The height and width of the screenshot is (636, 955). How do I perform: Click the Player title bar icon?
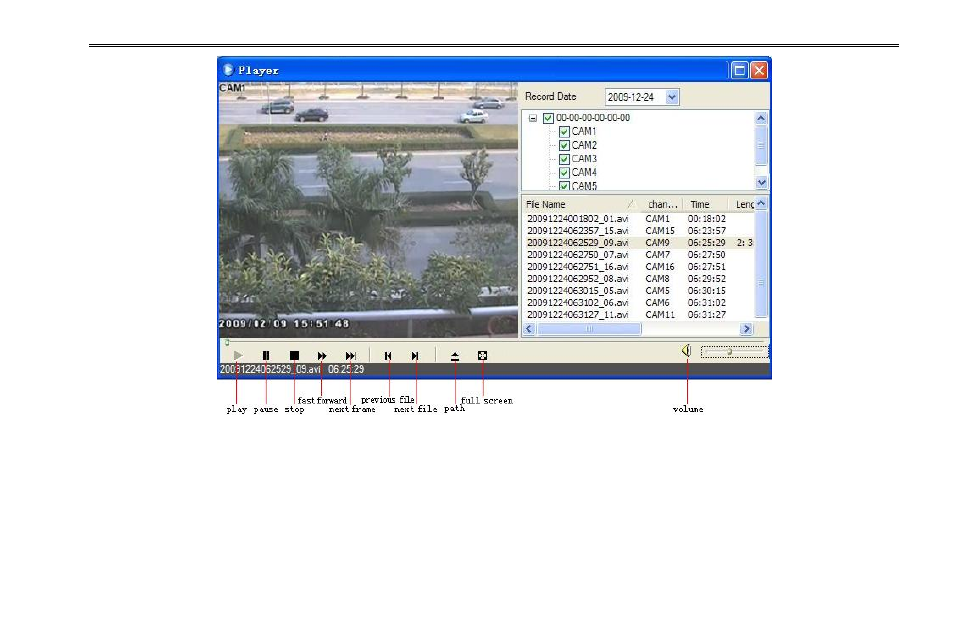click(228, 70)
